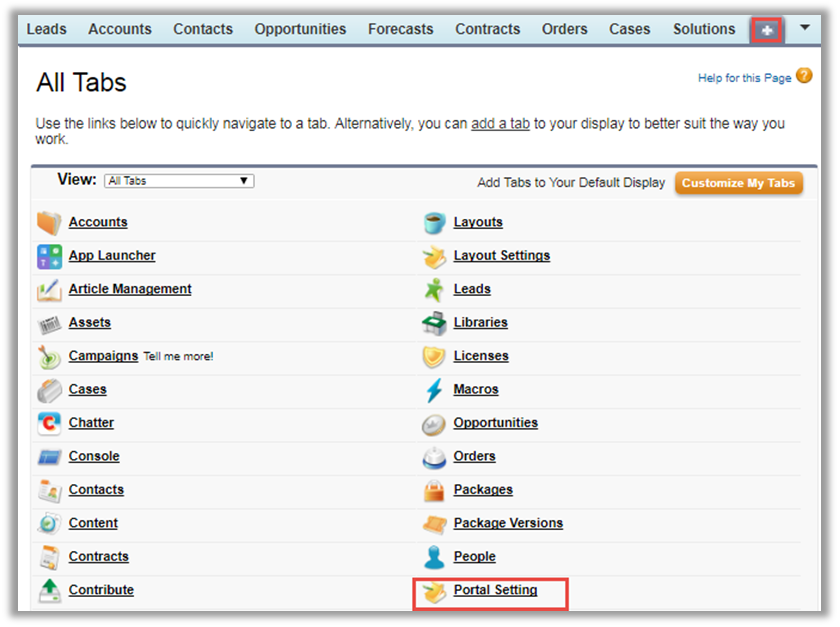Click the Packages bag icon
The height and width of the screenshot is (627, 840).
click(x=434, y=490)
